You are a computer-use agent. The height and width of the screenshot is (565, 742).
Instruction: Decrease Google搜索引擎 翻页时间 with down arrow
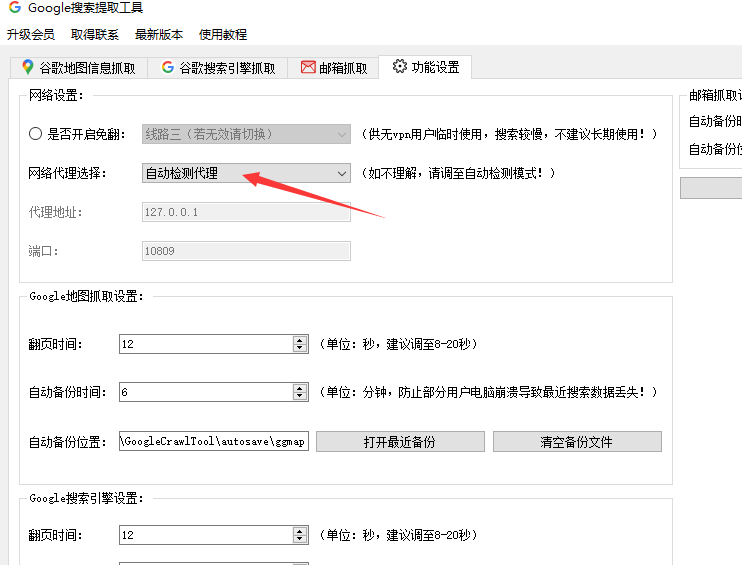[300, 539]
